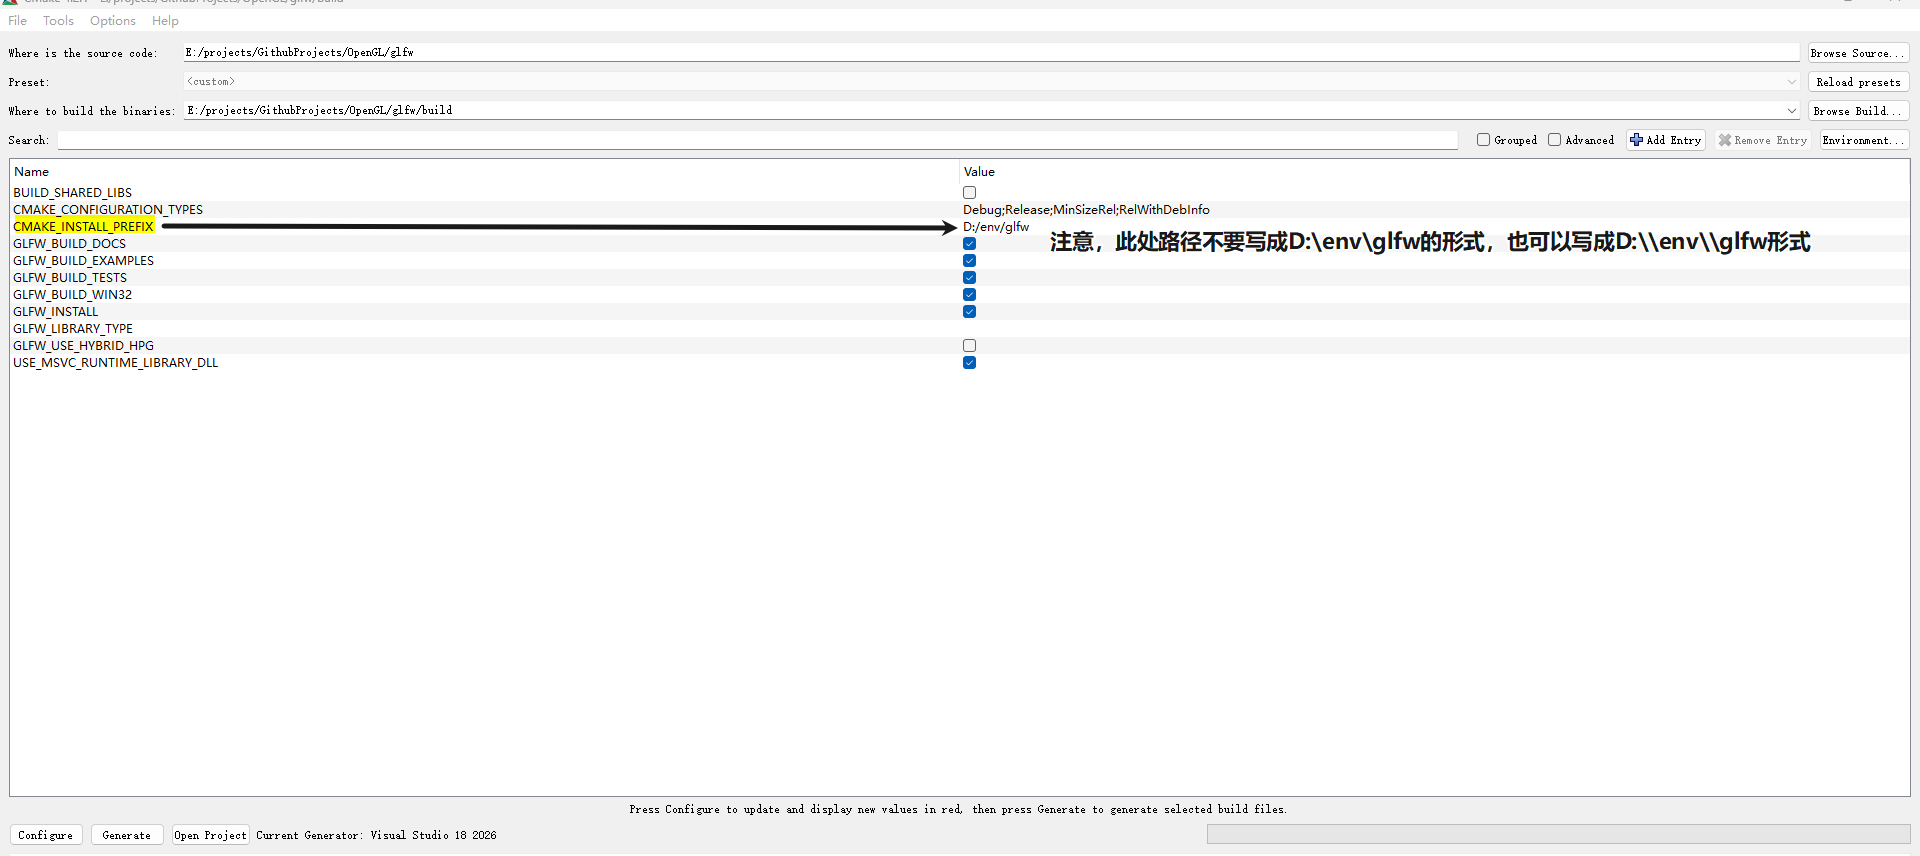Click the Configure button
The height and width of the screenshot is (856, 1920).
(x=45, y=835)
